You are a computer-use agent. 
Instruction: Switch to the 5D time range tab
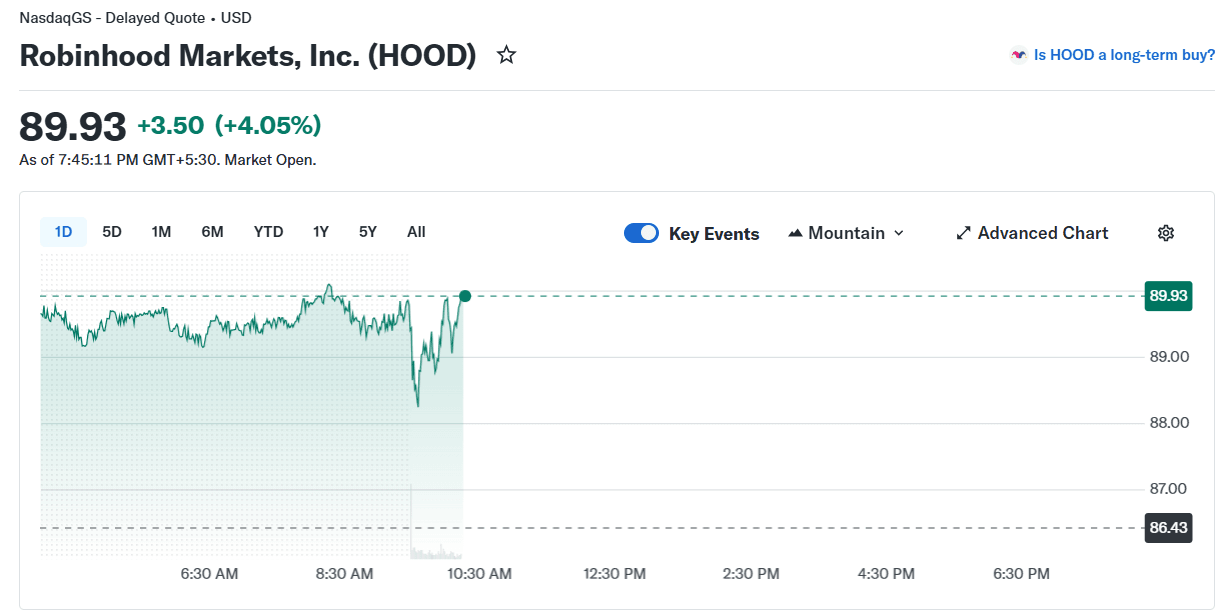[x=111, y=231]
